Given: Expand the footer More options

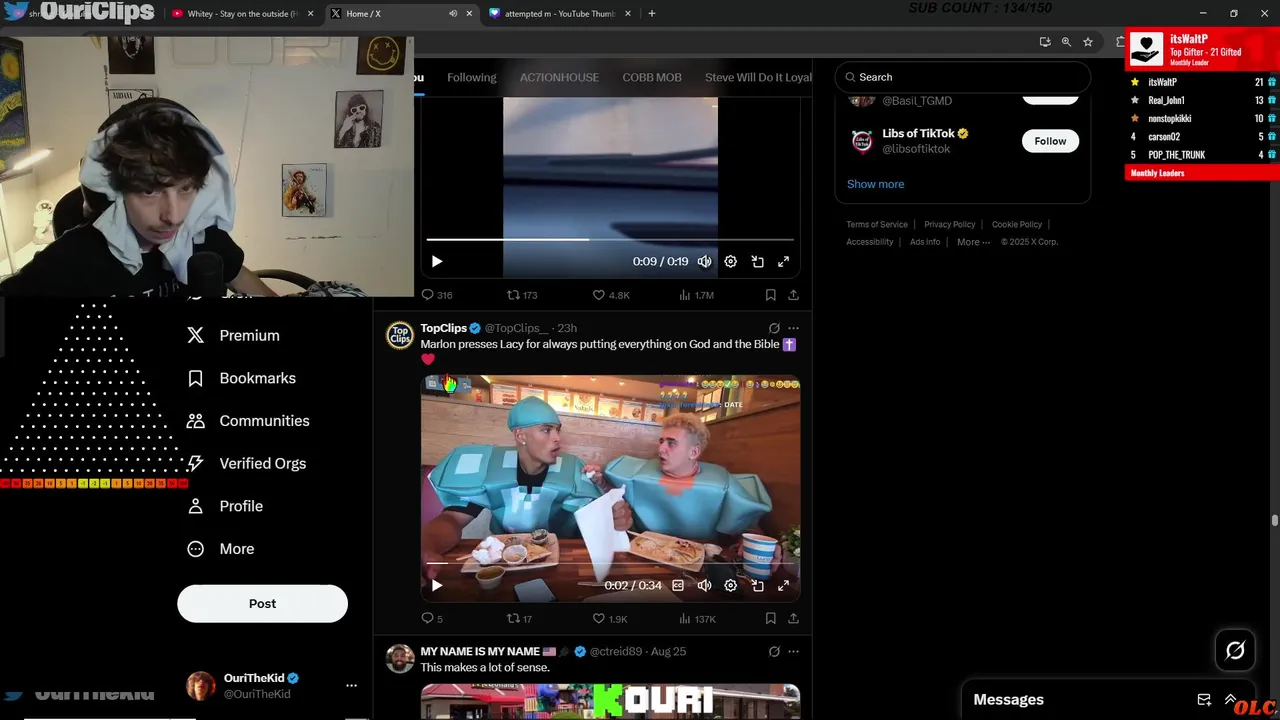Looking at the screenshot, I should tap(973, 242).
